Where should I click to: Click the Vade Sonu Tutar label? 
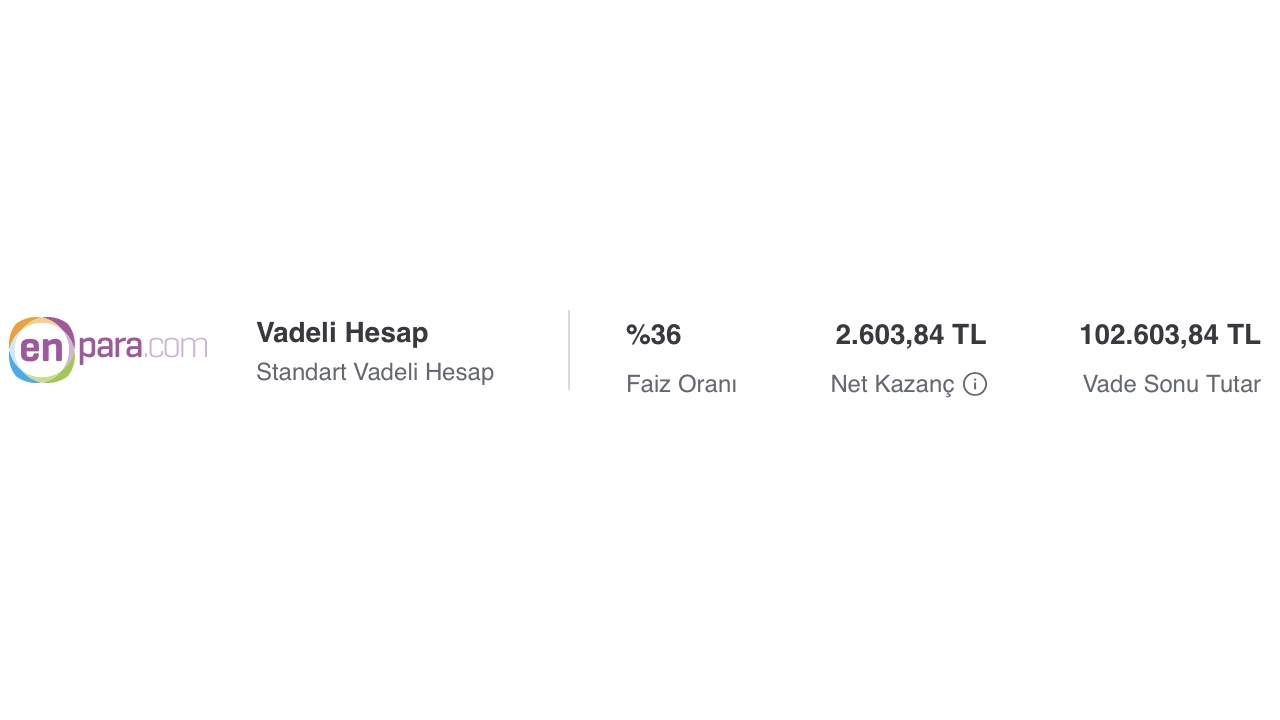pyautogui.click(x=1171, y=384)
